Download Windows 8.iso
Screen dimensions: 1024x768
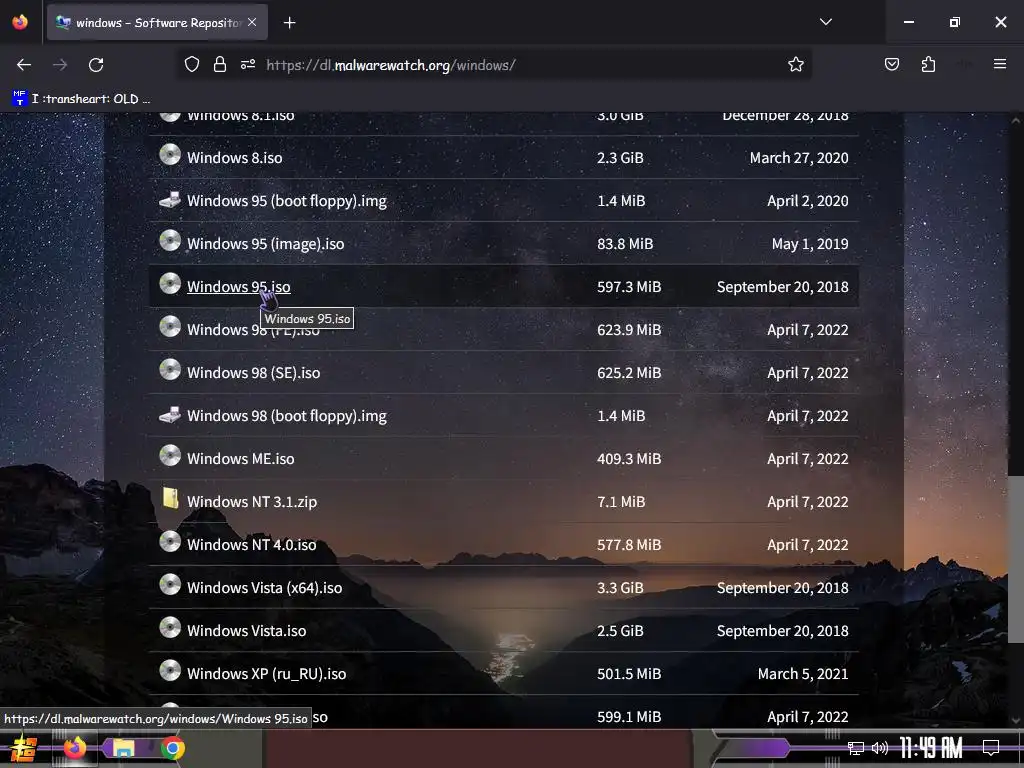point(234,158)
